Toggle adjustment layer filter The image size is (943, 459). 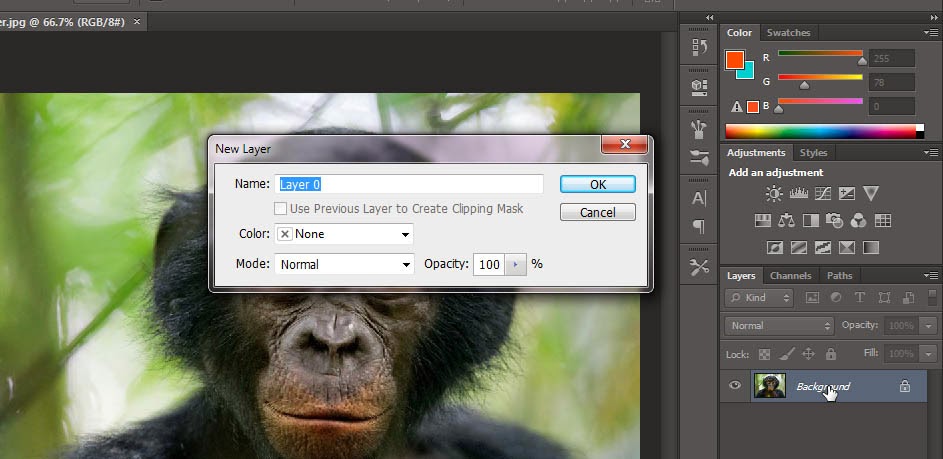click(x=836, y=297)
